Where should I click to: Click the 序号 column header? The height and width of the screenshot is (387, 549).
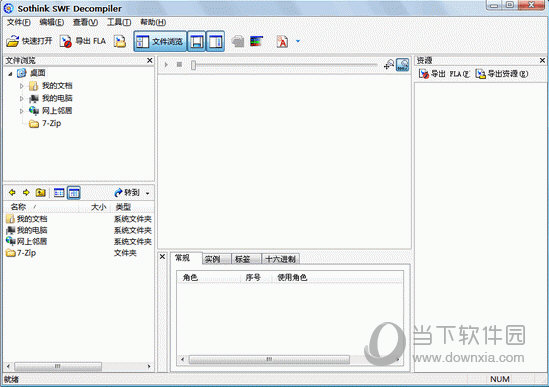coord(256,278)
